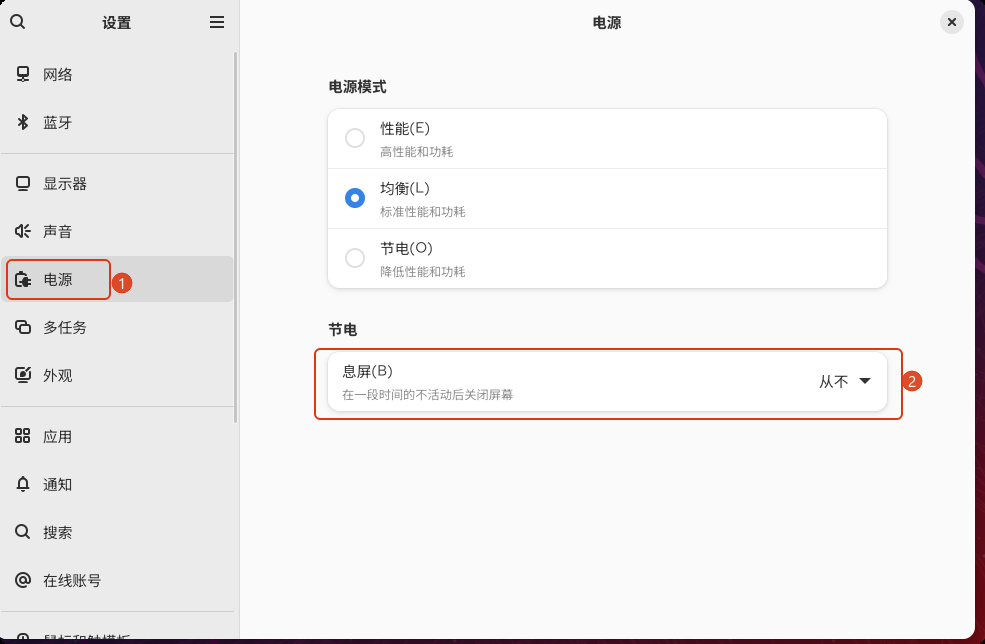Click the 应用 apps grid icon

23,436
